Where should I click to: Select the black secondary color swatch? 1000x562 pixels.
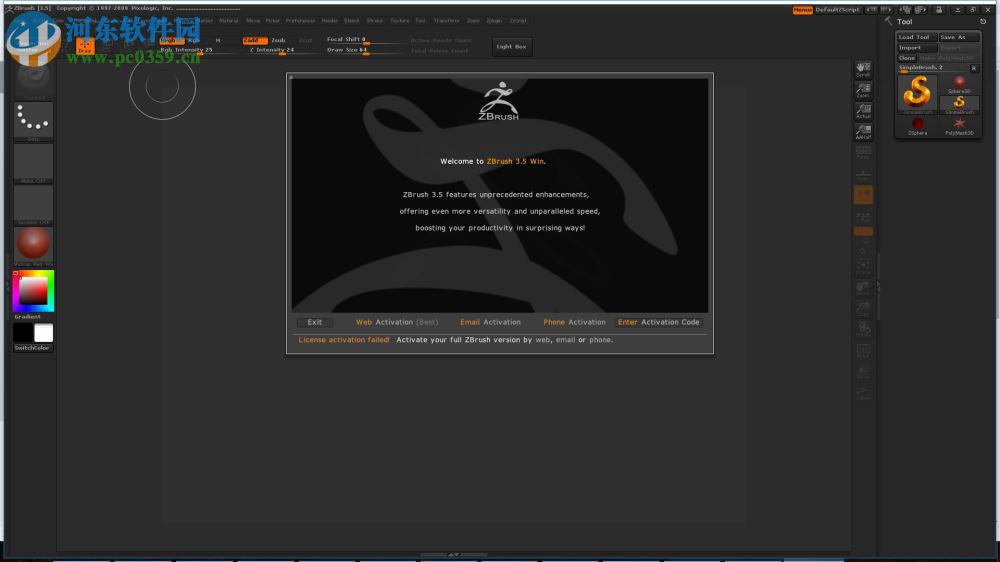coord(23,333)
